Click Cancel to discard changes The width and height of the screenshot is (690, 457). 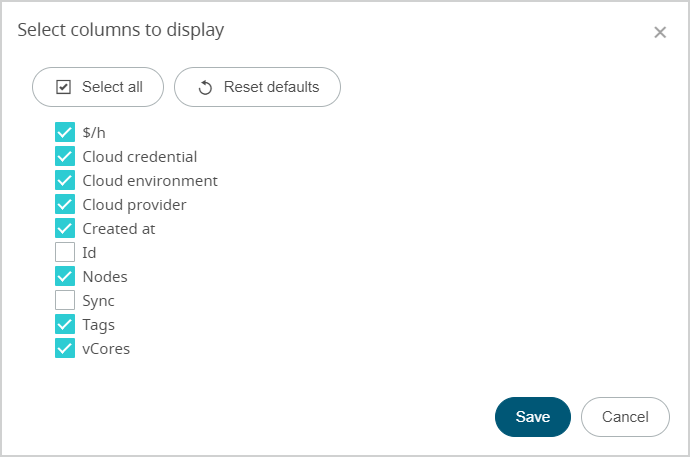(625, 417)
